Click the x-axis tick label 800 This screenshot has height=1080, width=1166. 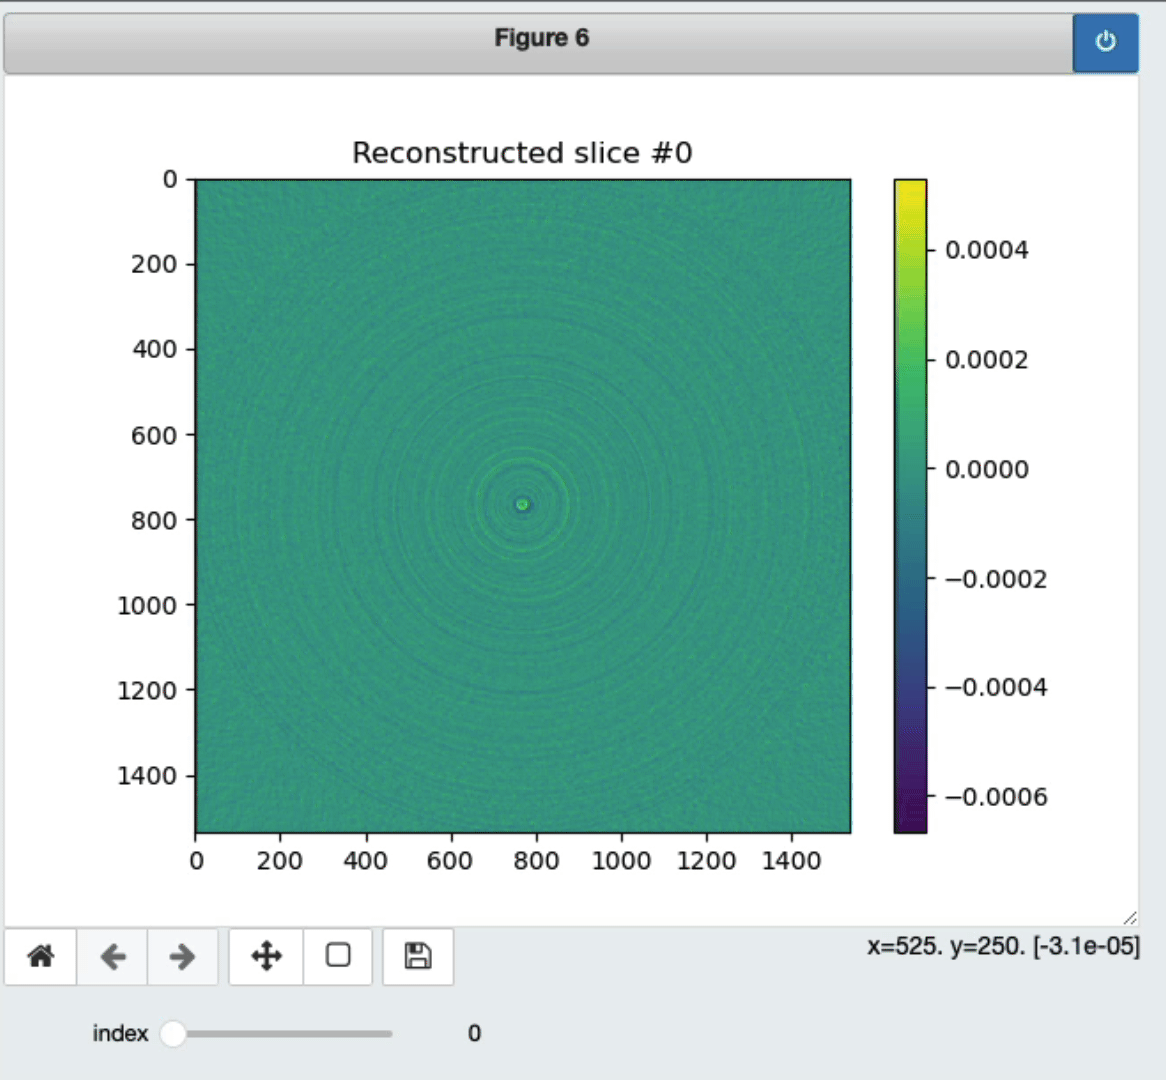pyautogui.click(x=536, y=861)
